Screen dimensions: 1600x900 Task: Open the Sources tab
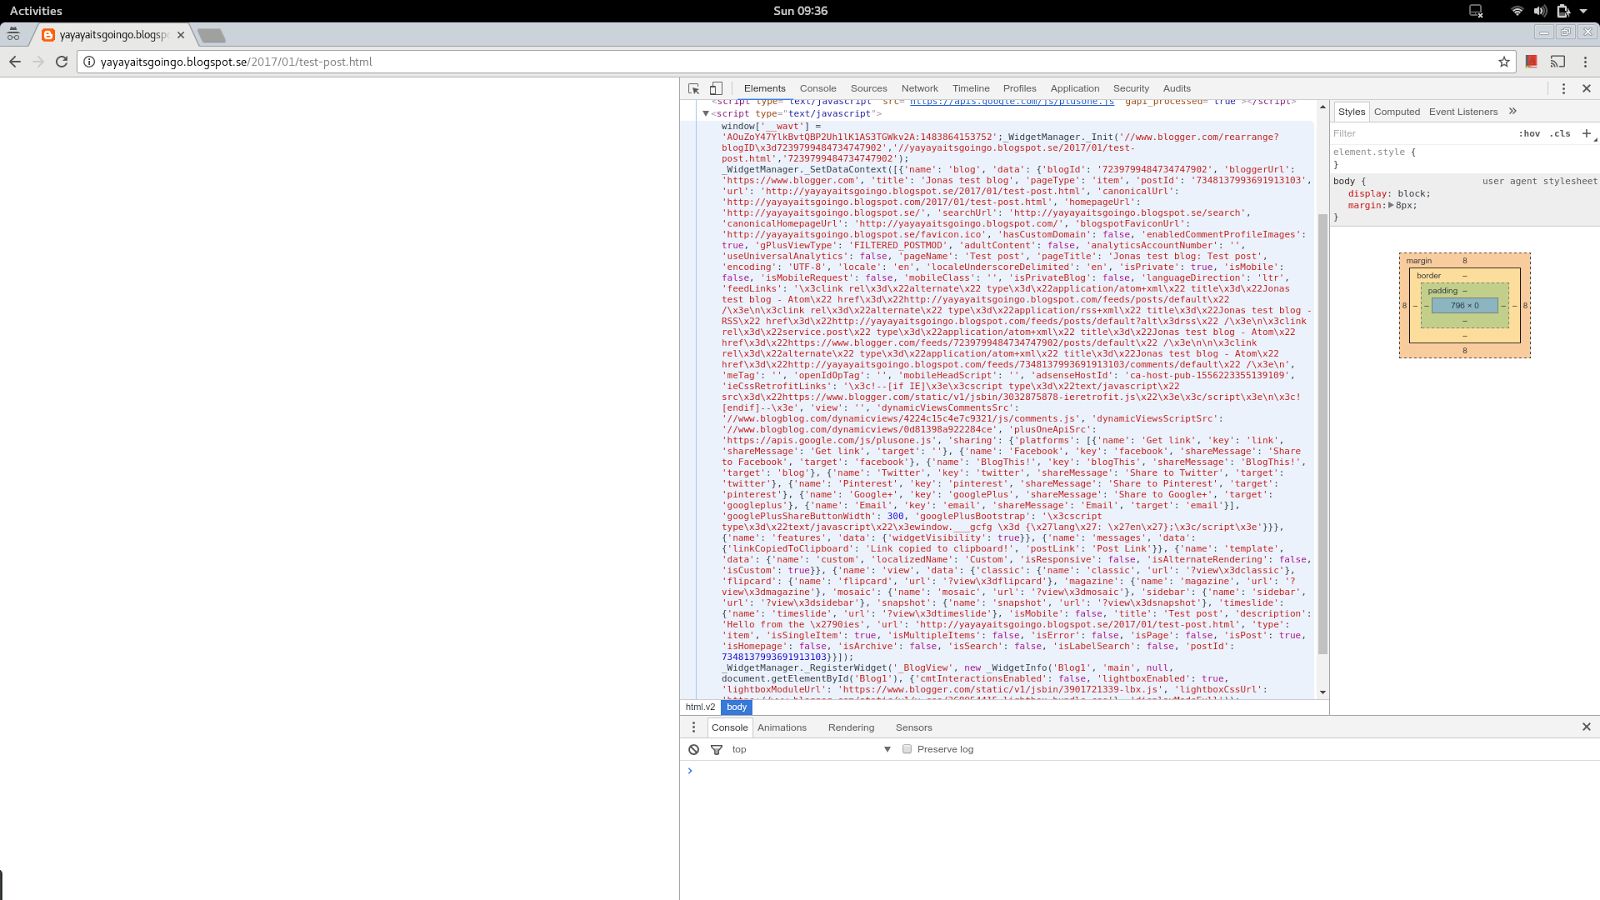click(x=868, y=88)
